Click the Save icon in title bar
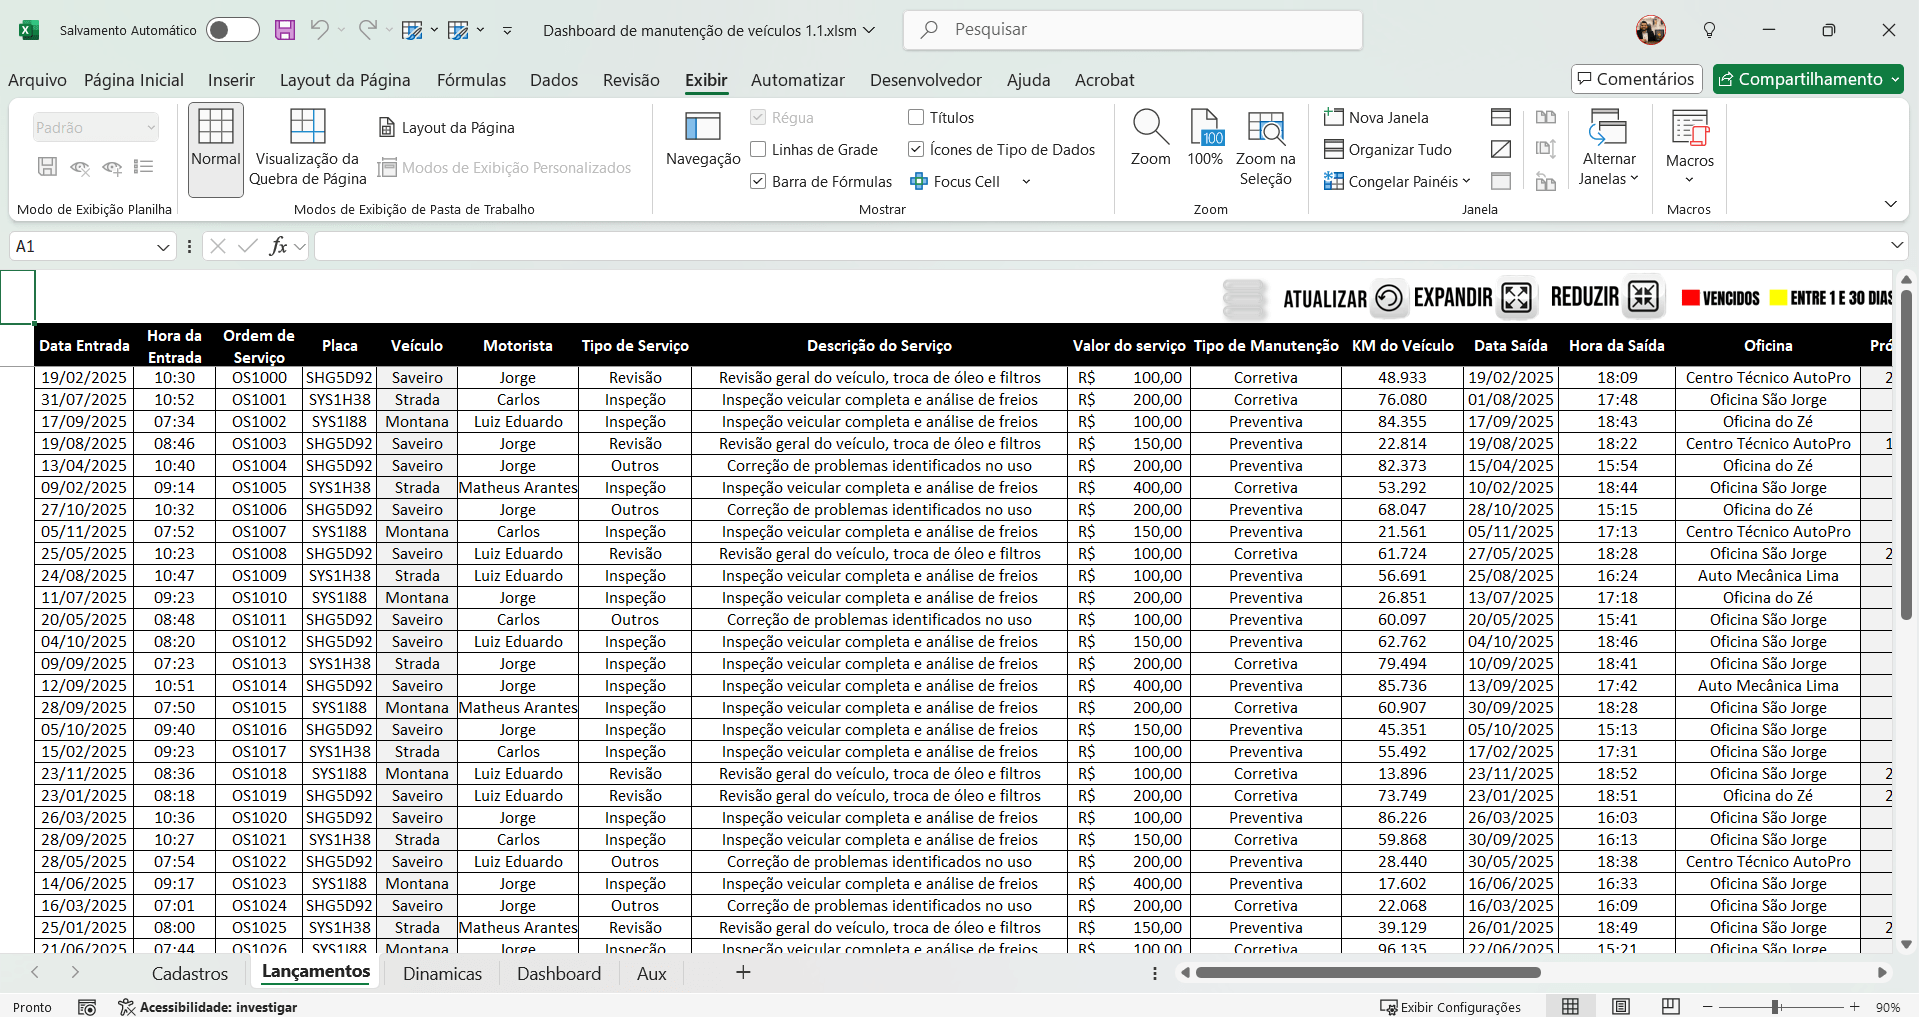The image size is (1919, 1017). pos(285,30)
